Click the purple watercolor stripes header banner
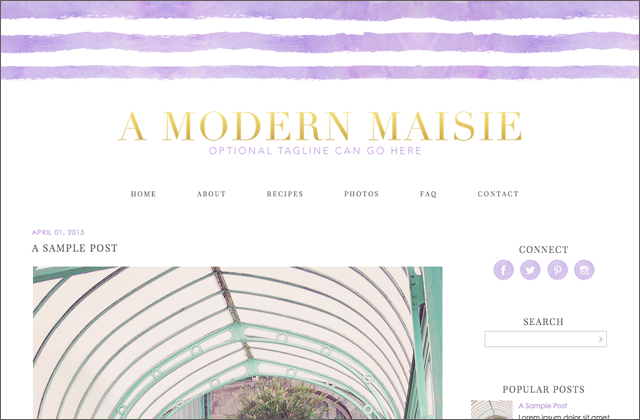The height and width of the screenshot is (420, 640). 320,40
